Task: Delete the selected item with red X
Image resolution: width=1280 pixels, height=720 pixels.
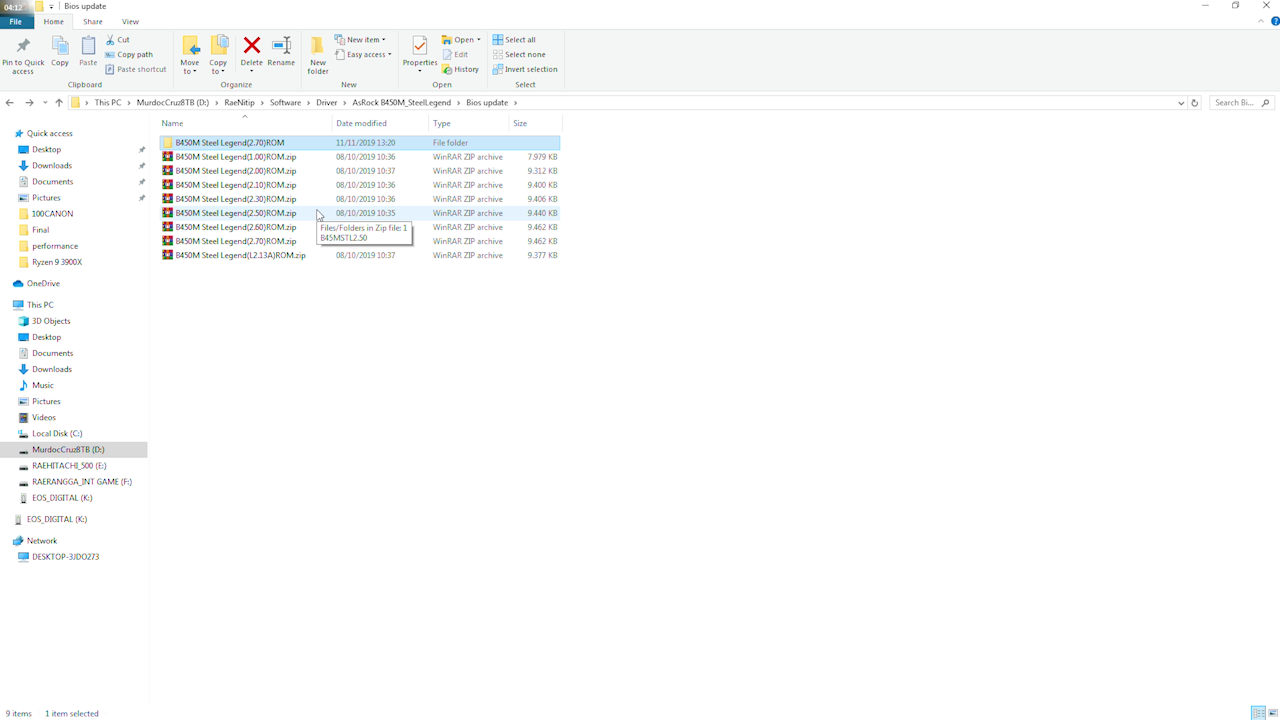Action: [252, 52]
